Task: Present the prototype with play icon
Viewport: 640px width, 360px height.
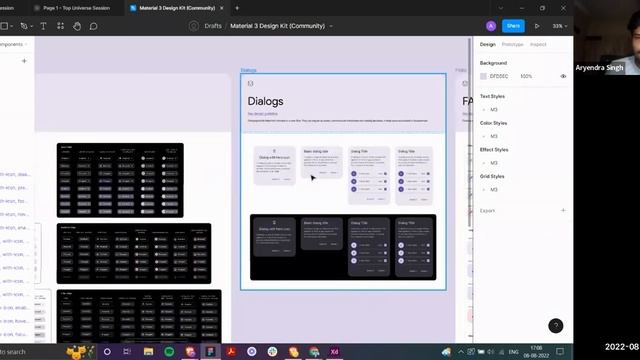Action: [537, 26]
